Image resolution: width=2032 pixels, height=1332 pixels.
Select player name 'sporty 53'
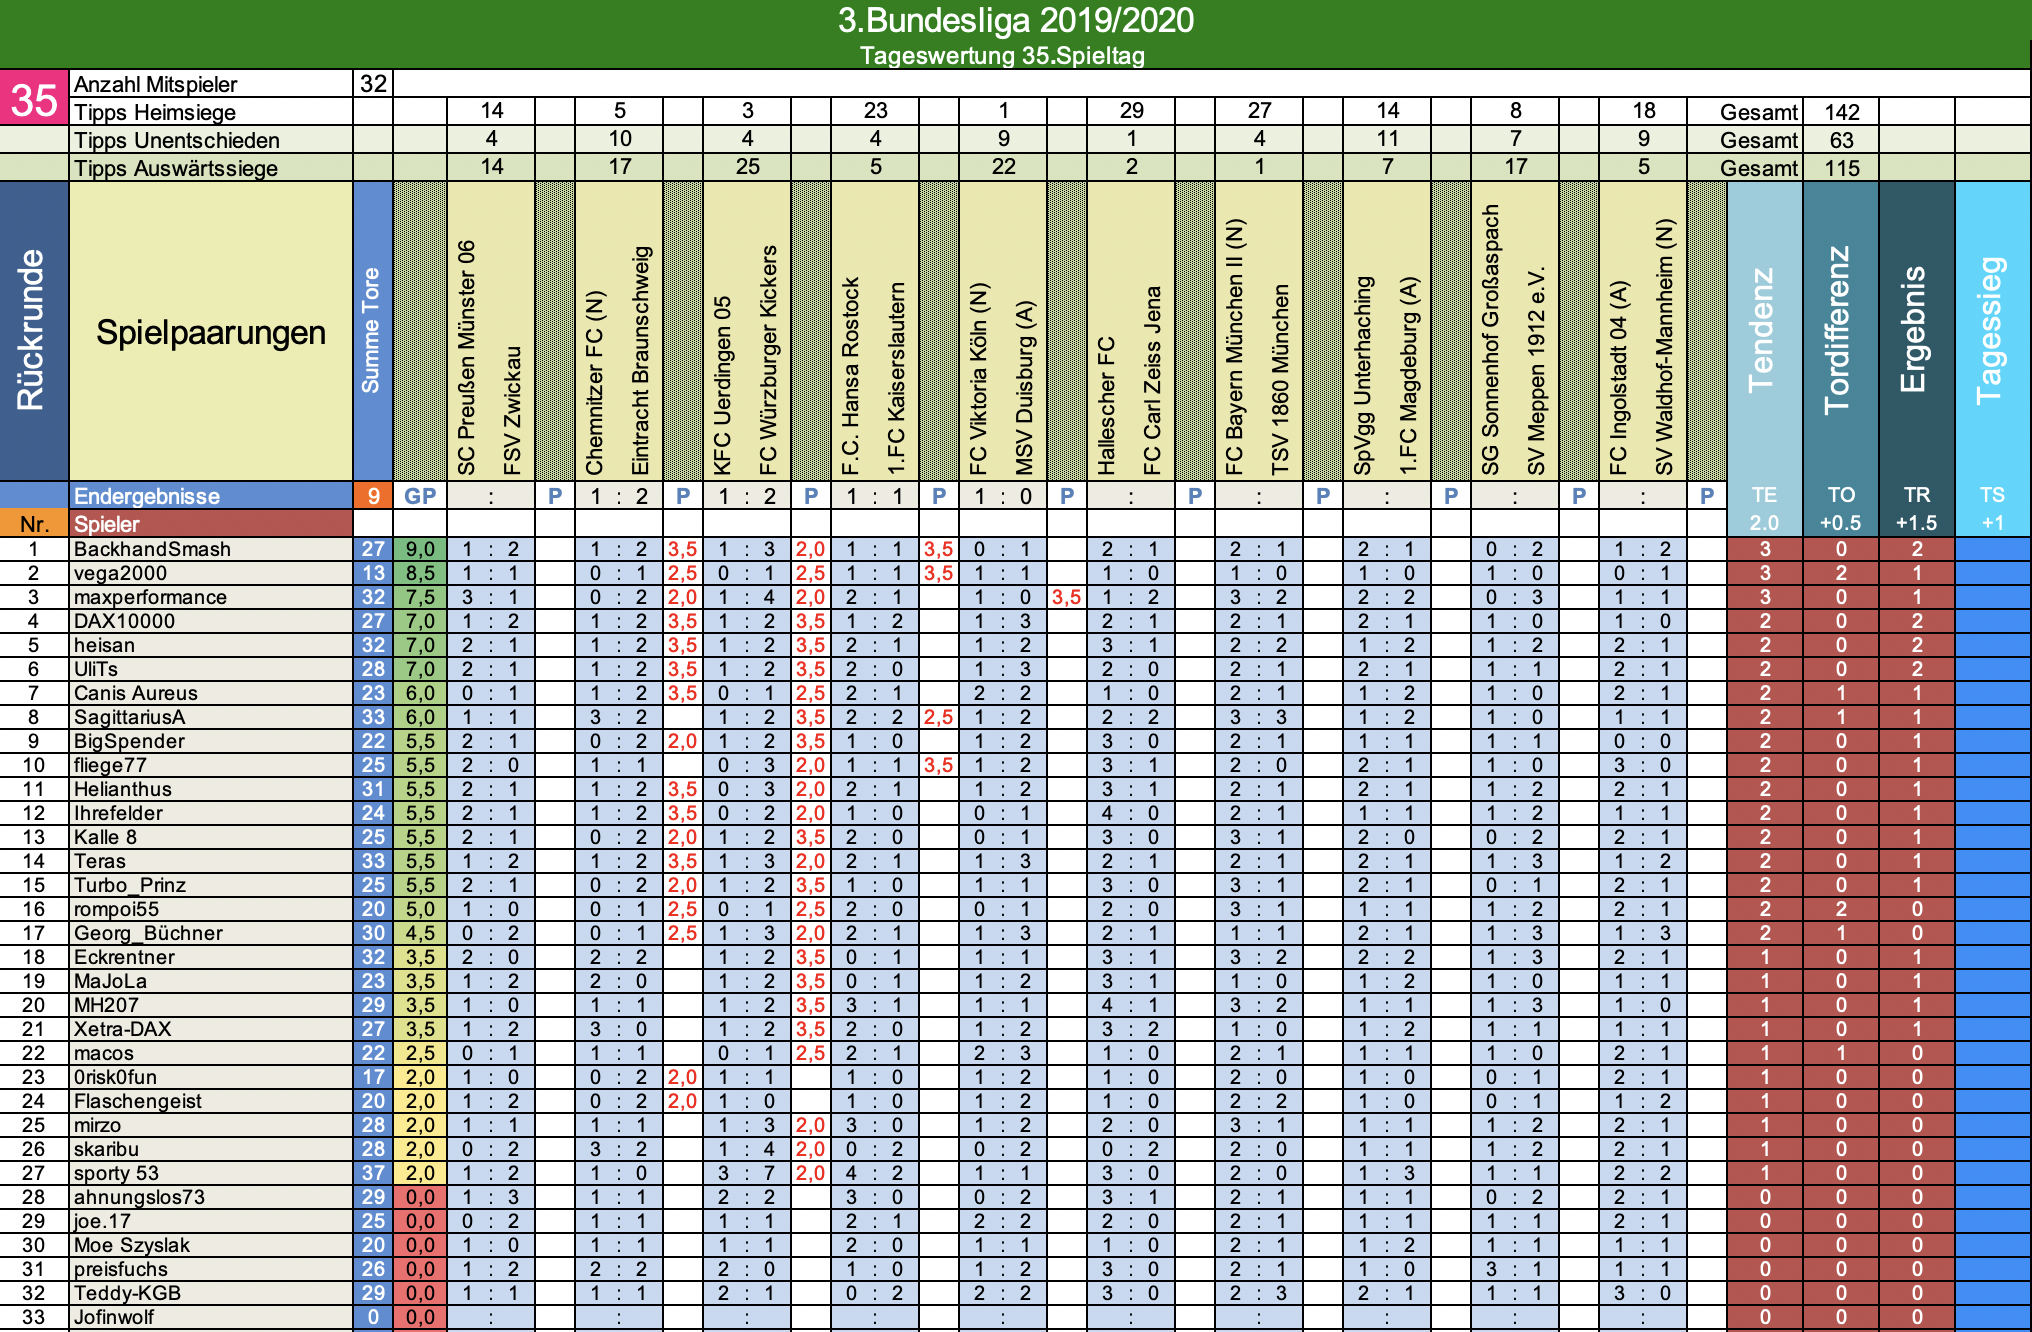pyautogui.click(x=116, y=1173)
